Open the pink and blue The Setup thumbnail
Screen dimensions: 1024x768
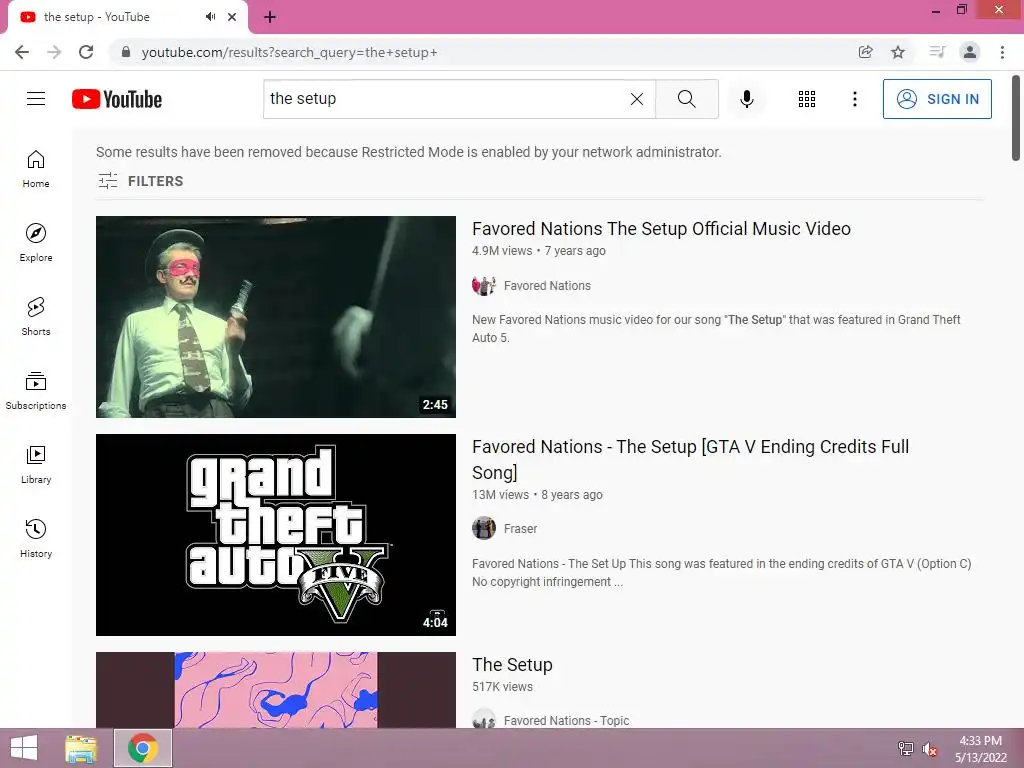[276, 690]
